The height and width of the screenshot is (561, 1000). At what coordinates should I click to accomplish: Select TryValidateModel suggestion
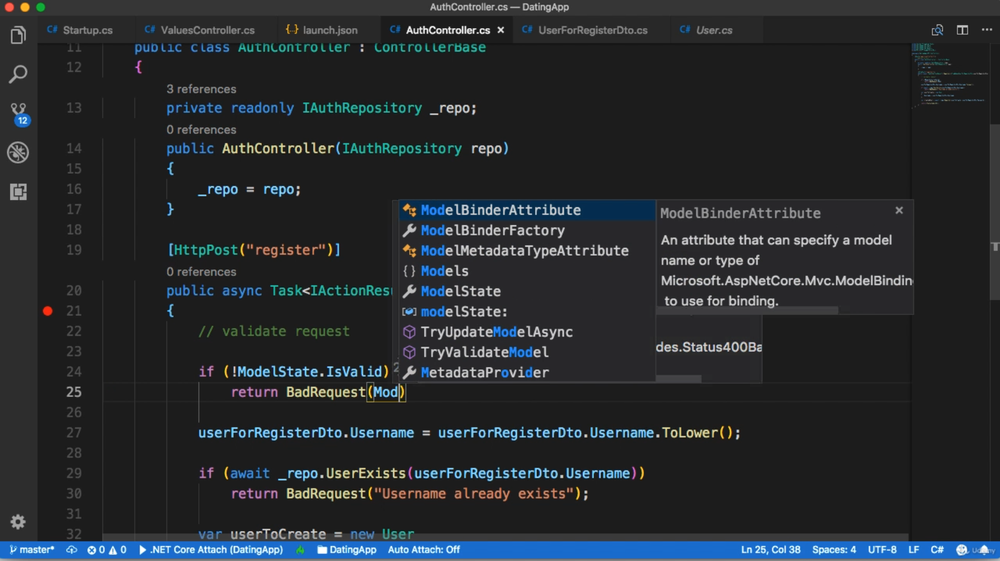pyautogui.click(x=527, y=353)
